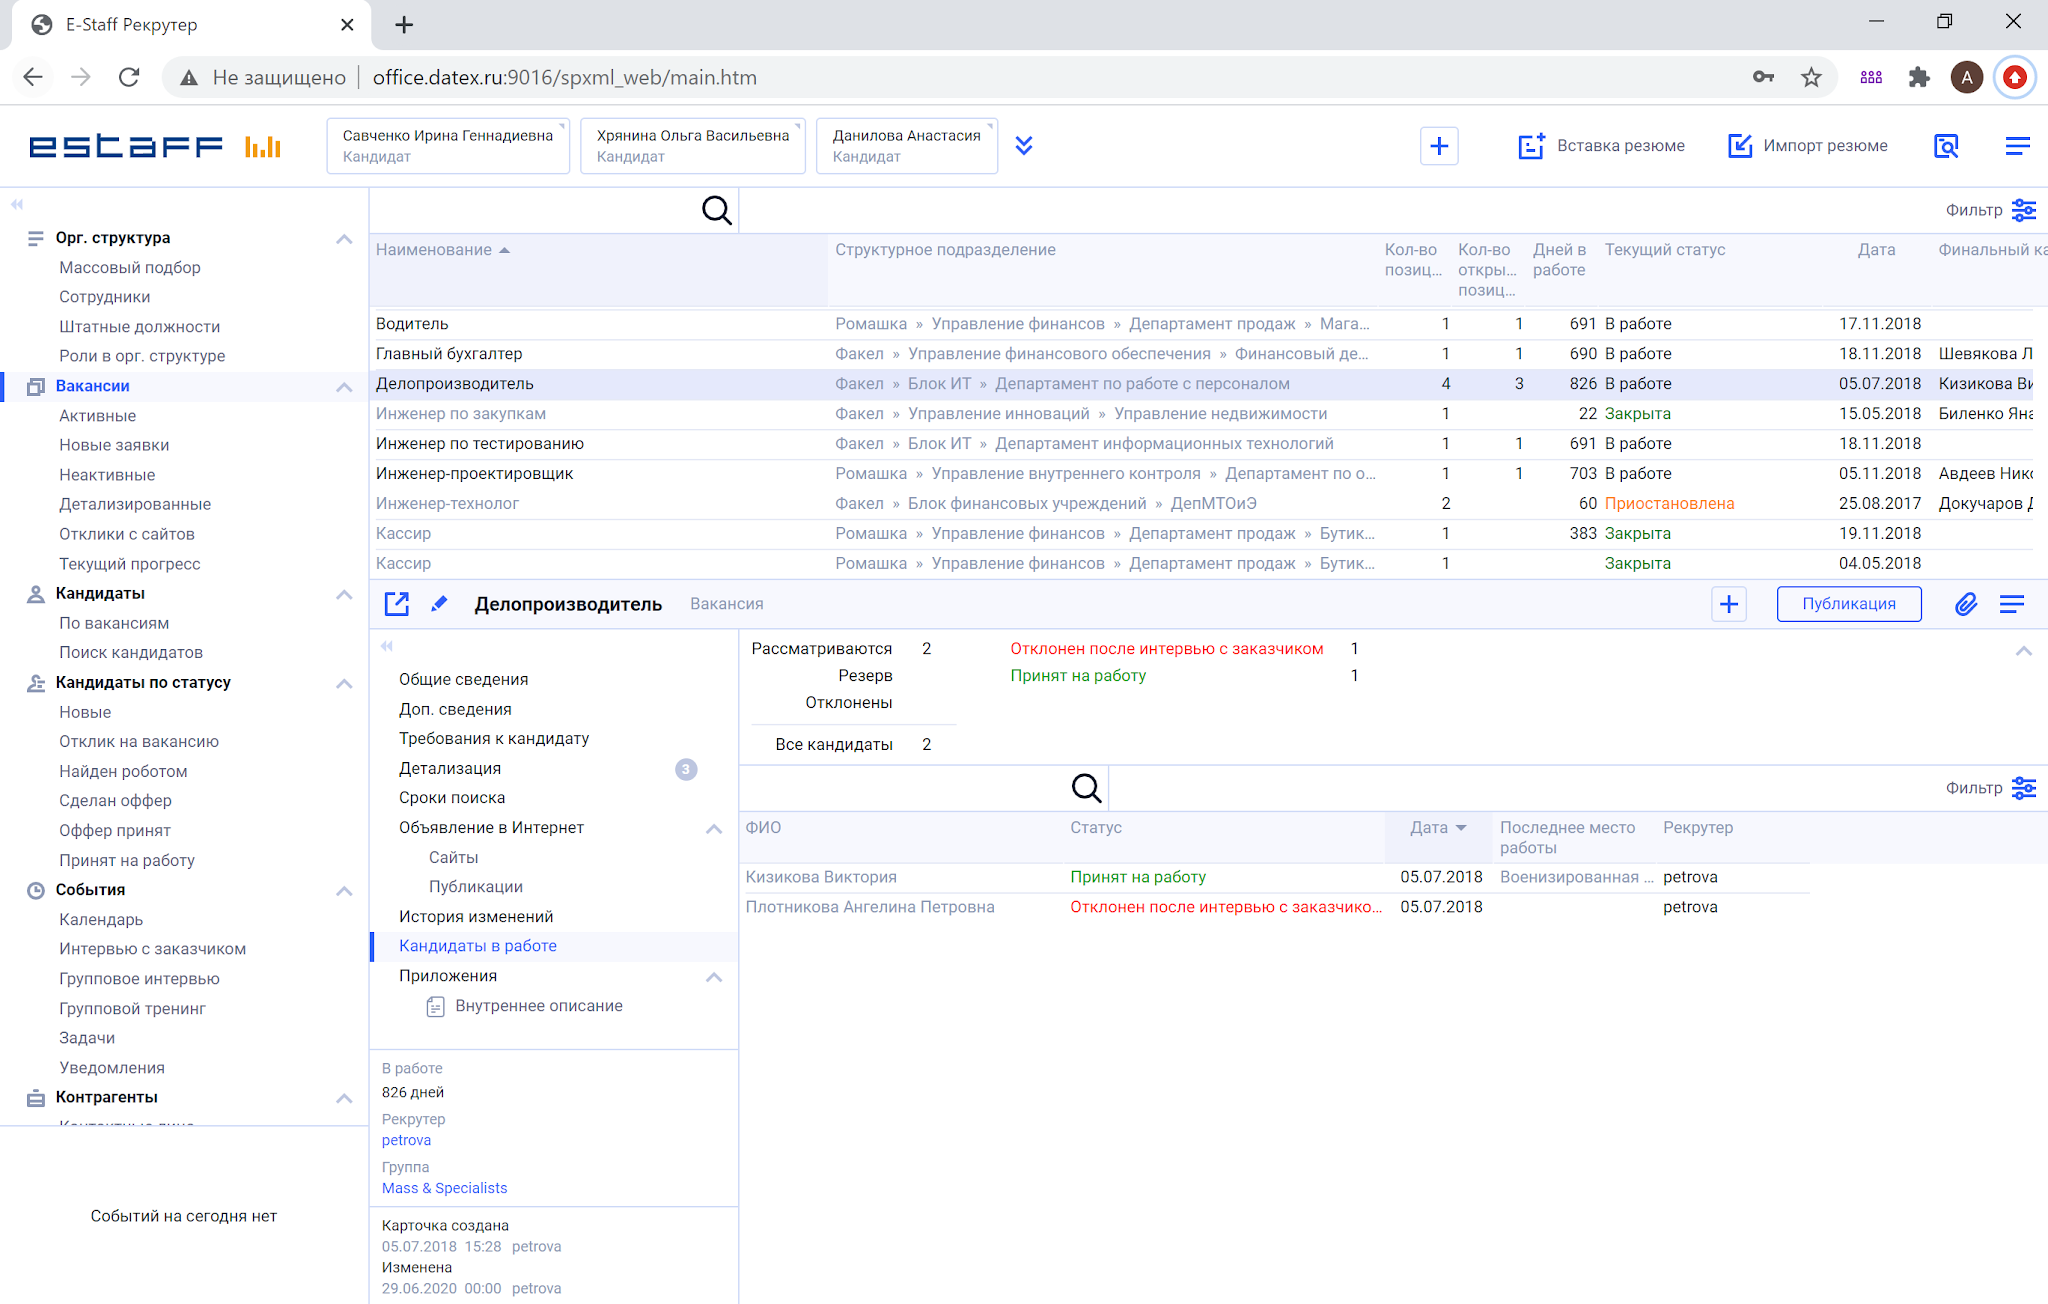Collapse the Объявление в Интернет section
This screenshot has width=2048, height=1304.
714,828
